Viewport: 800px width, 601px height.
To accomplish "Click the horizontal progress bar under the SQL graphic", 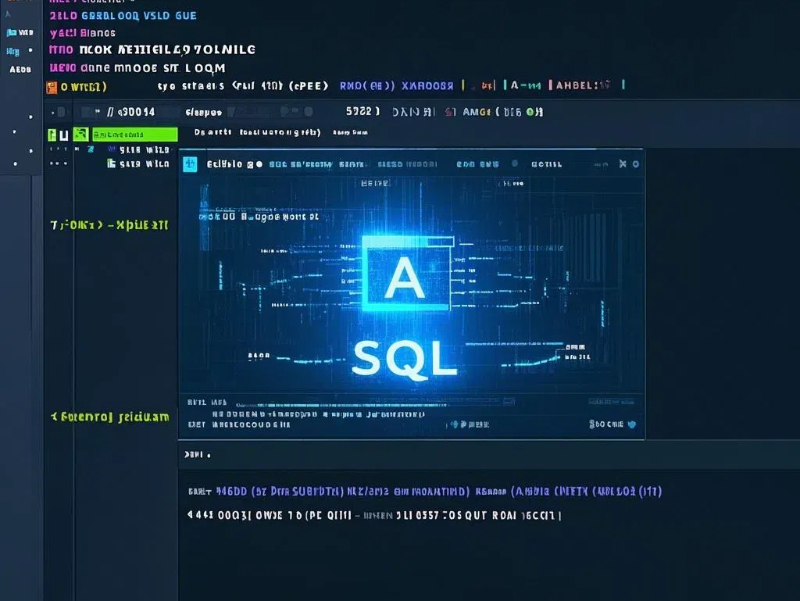I will pyautogui.click(x=342, y=405).
